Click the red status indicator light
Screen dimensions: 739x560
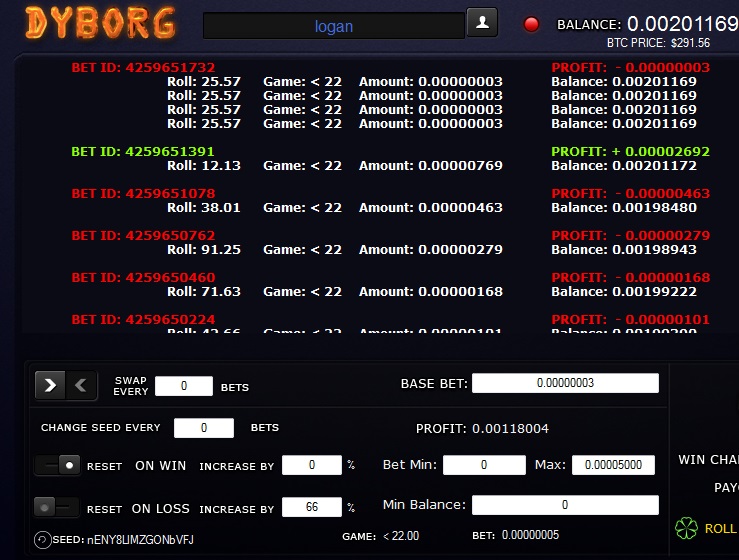[531, 25]
